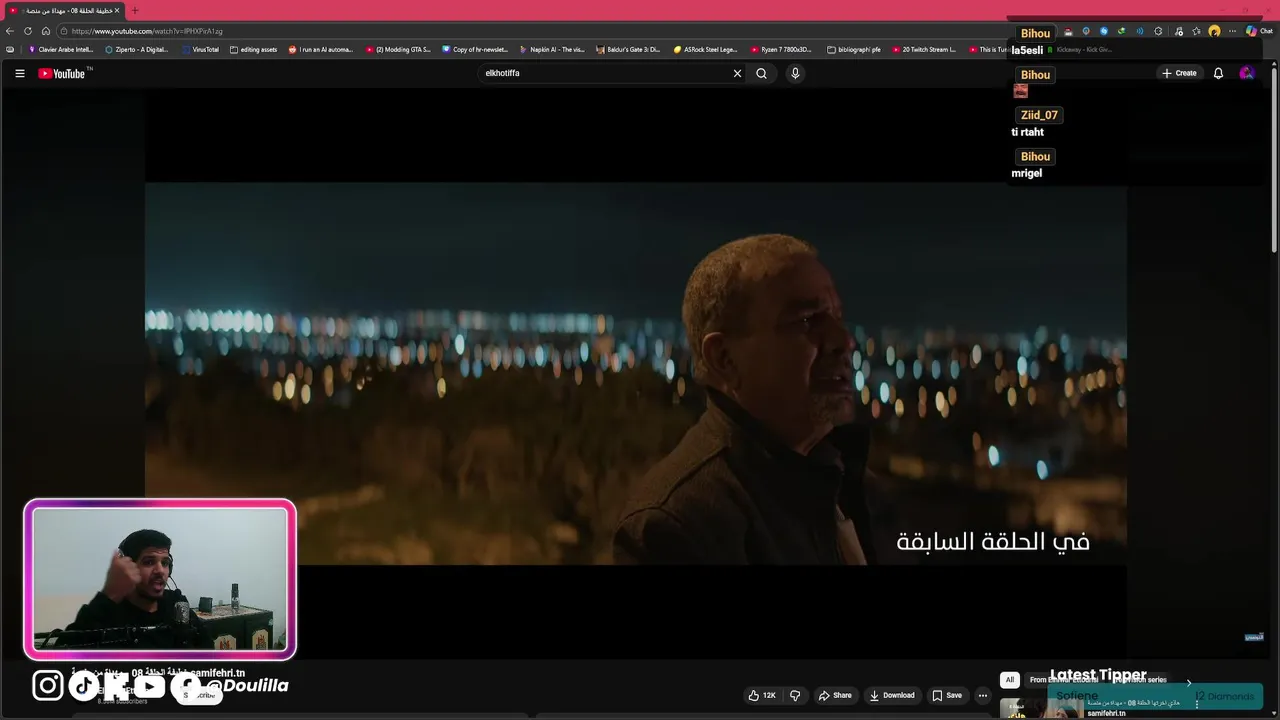Click the YouTube search magnifier button
This screenshot has width=1280, height=720.
761,73
